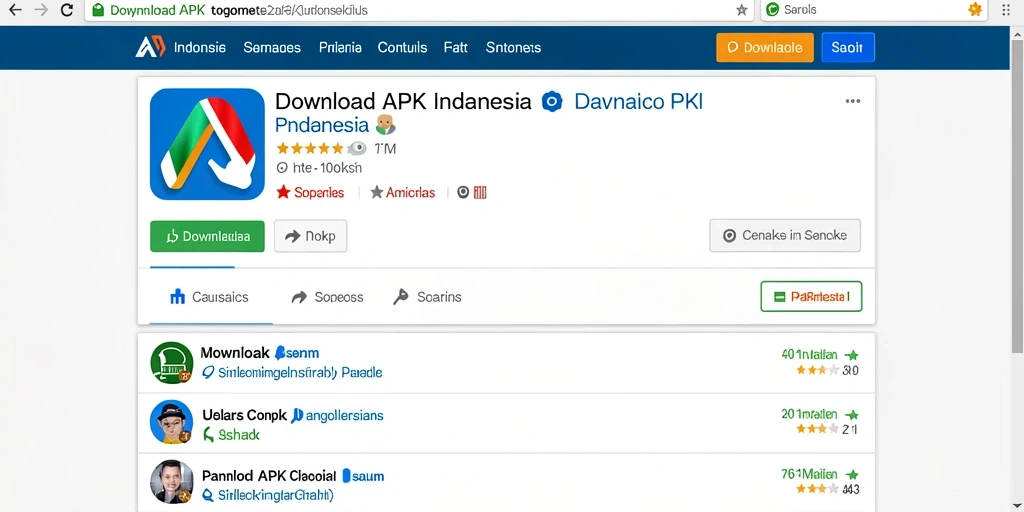This screenshot has width=1024, height=512.
Task: Switch to the Causaics tab
Action: [x=210, y=297]
